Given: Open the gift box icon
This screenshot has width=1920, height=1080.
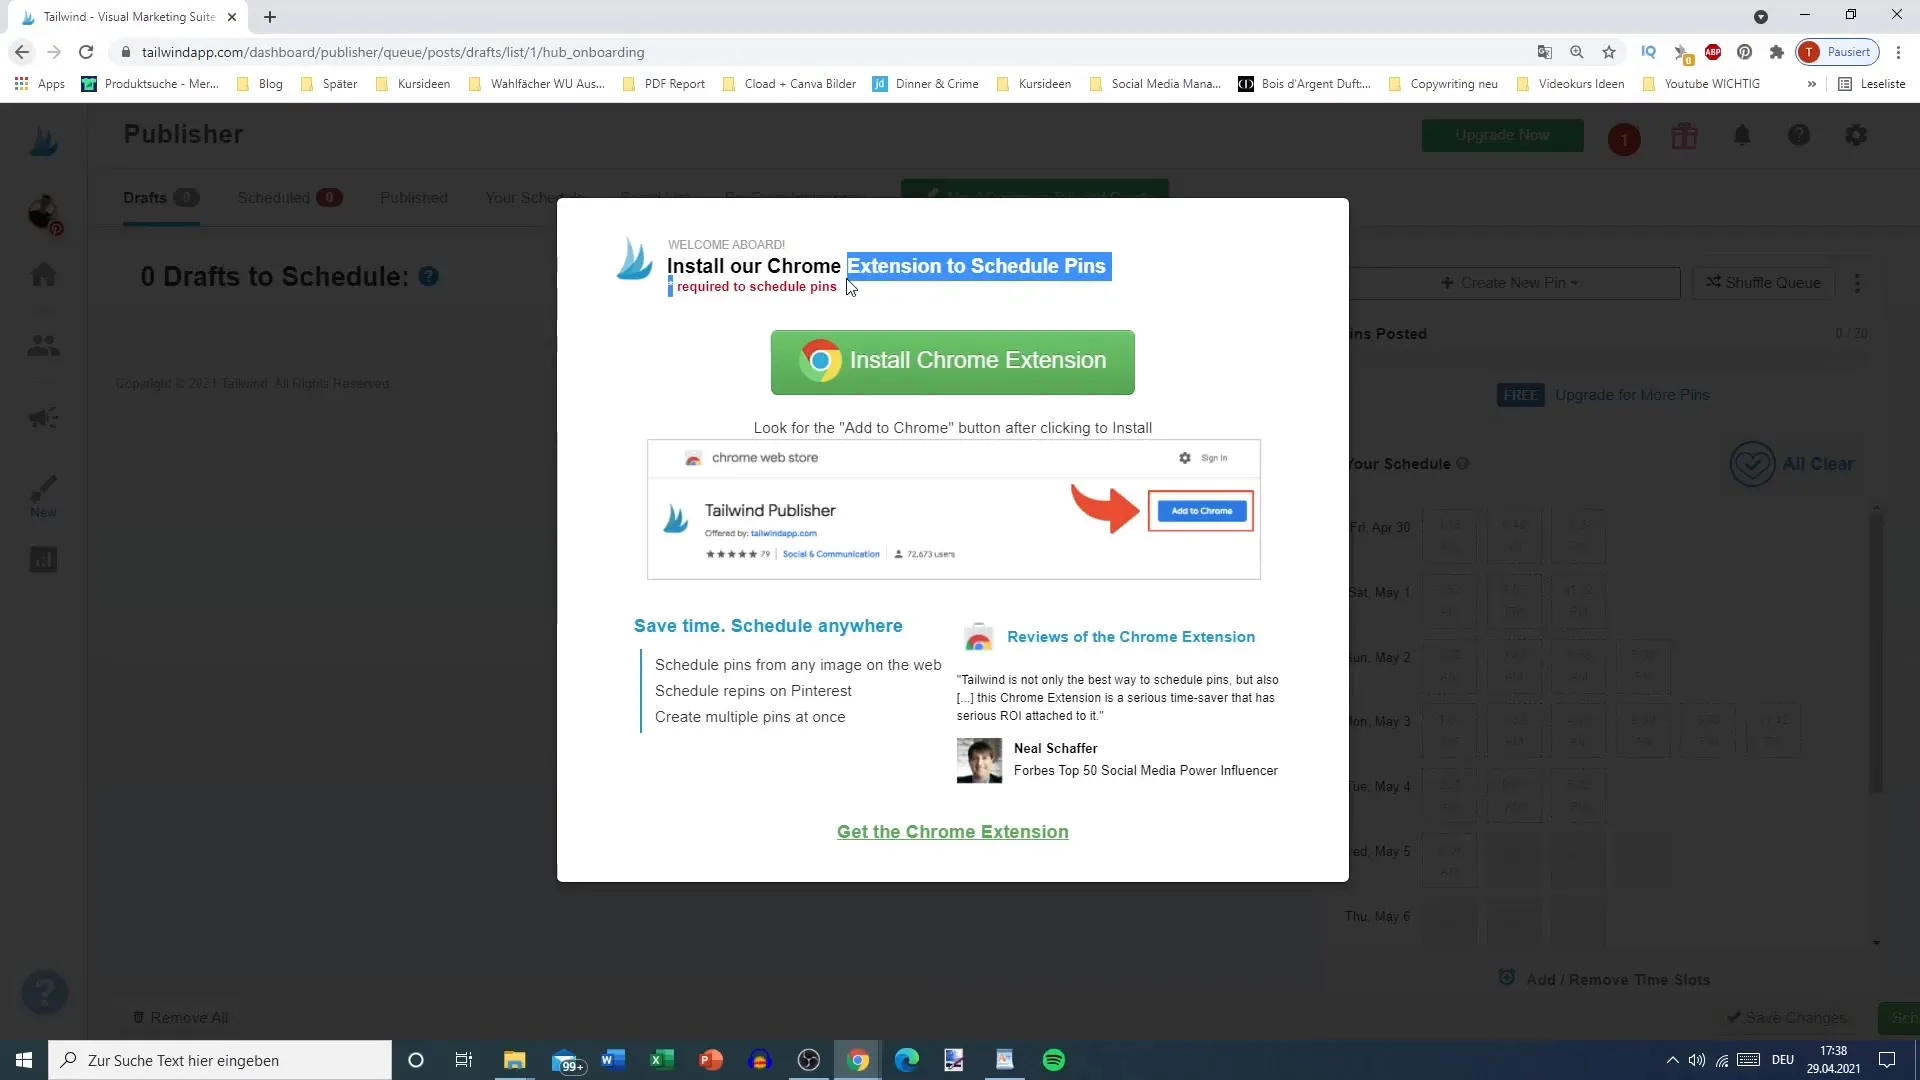Looking at the screenshot, I should pyautogui.click(x=1685, y=136).
